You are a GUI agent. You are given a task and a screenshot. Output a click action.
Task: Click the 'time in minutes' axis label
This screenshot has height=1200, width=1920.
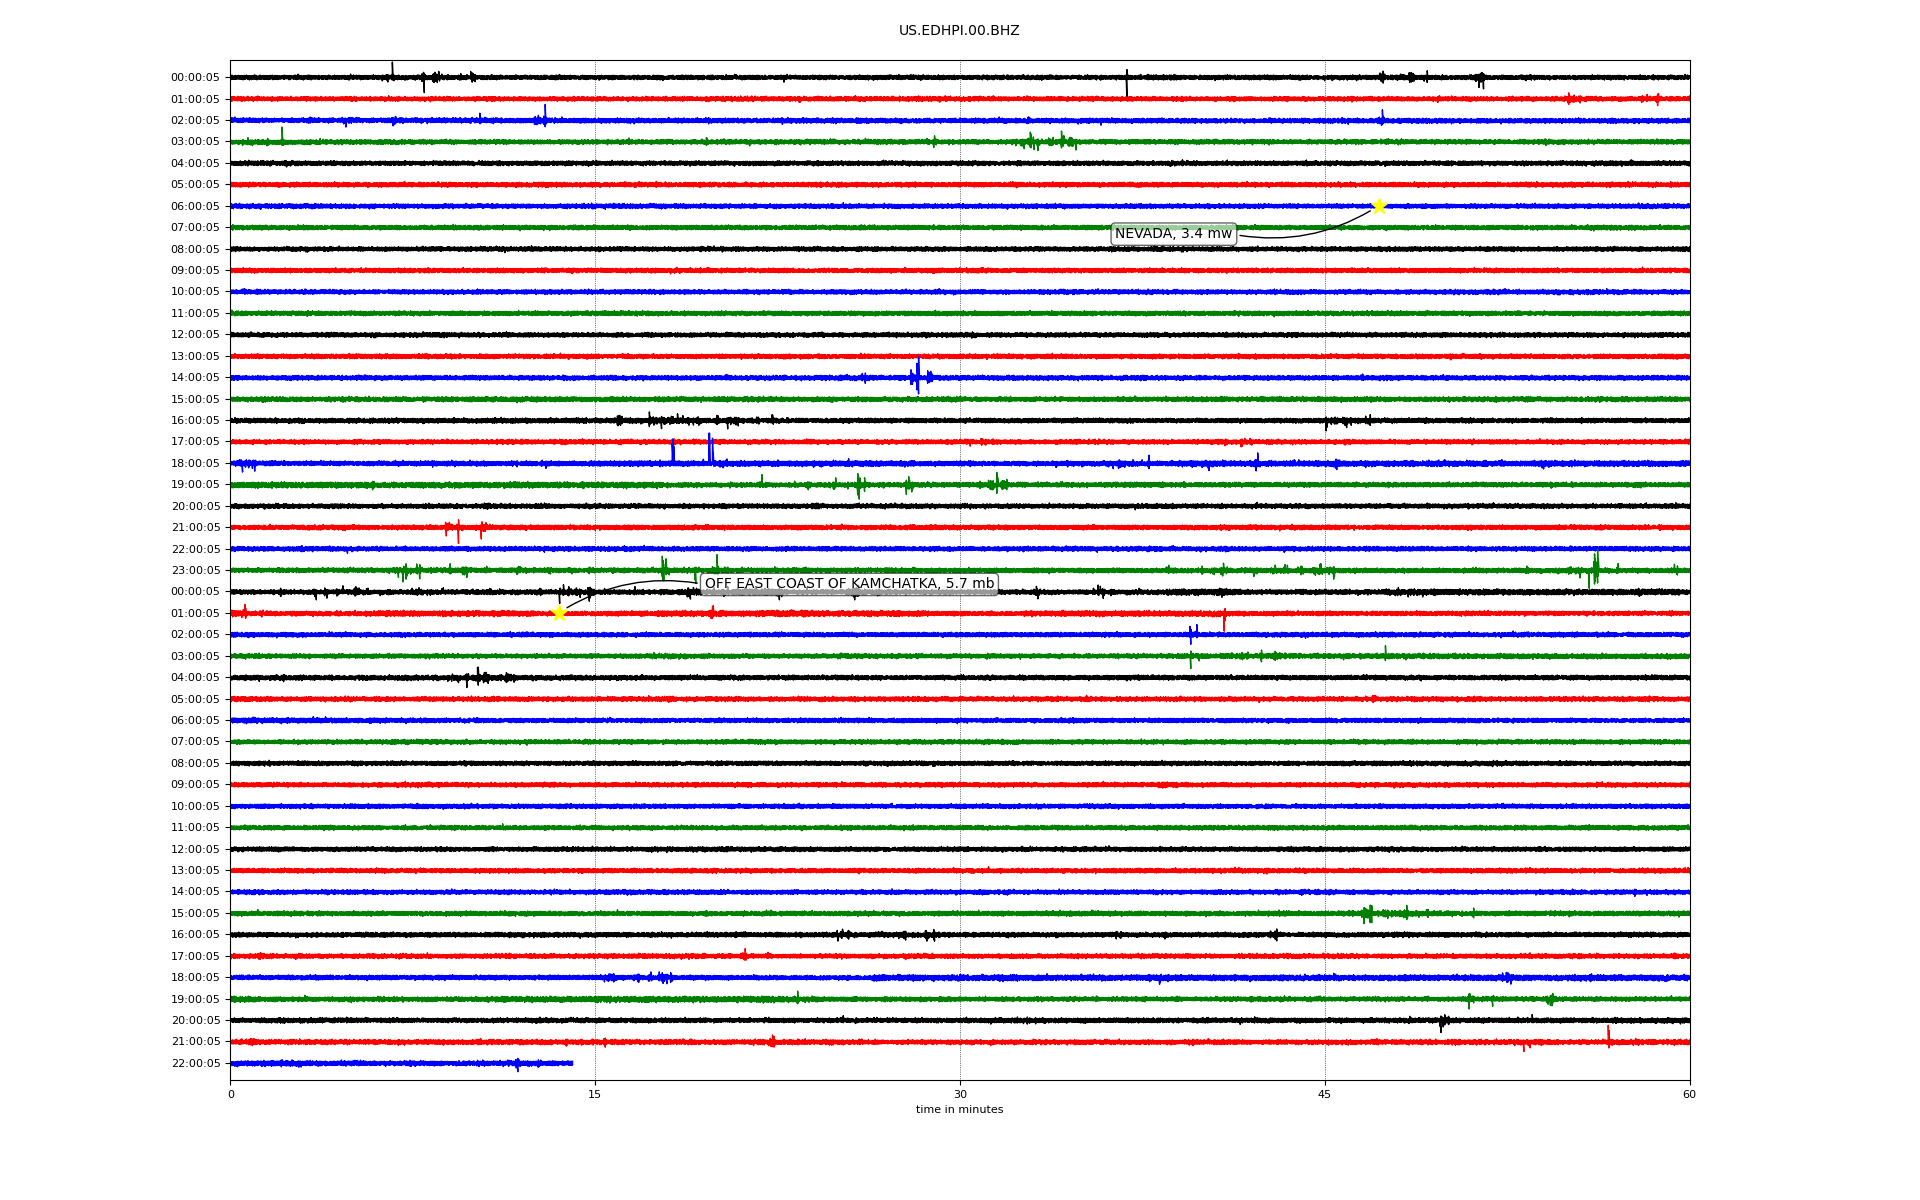click(x=959, y=1109)
